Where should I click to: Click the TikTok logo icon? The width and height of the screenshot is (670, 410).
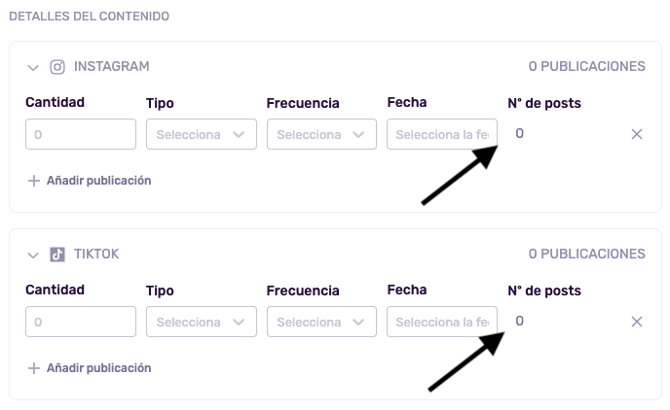tap(57, 255)
